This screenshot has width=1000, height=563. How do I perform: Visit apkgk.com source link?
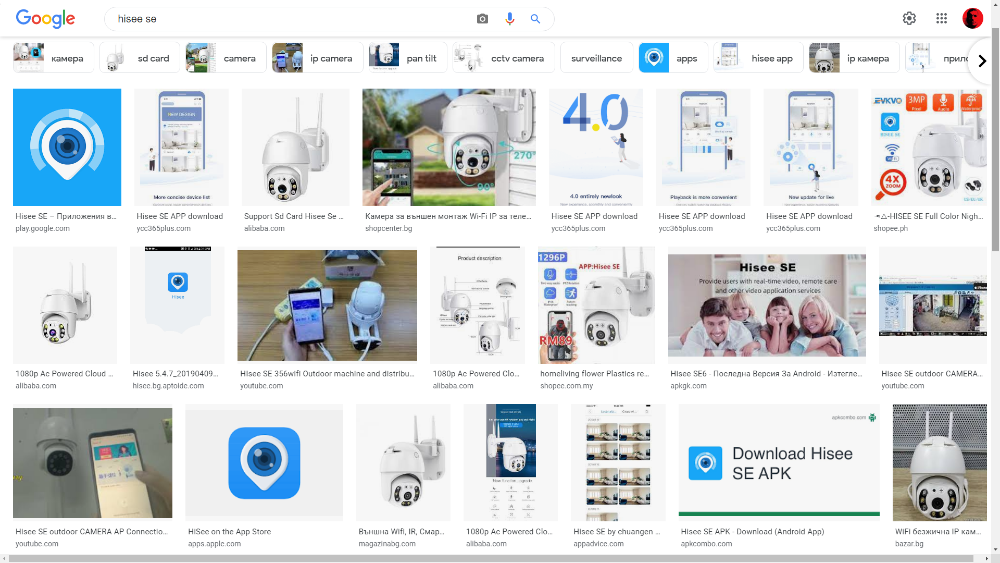[688, 386]
